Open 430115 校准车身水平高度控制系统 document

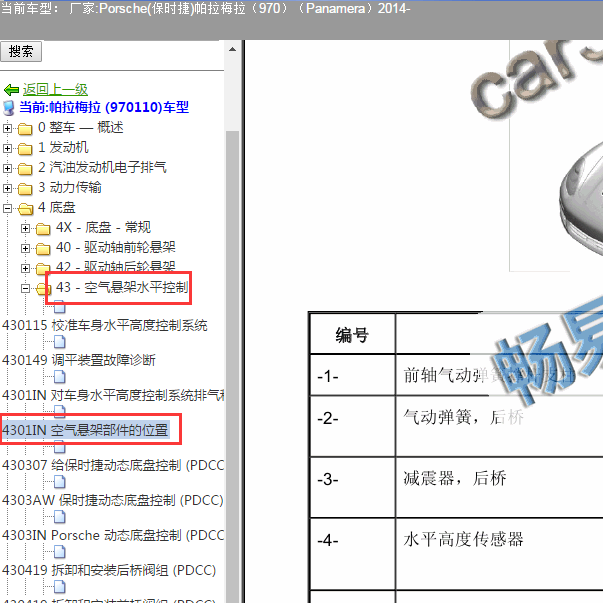[x=105, y=325]
